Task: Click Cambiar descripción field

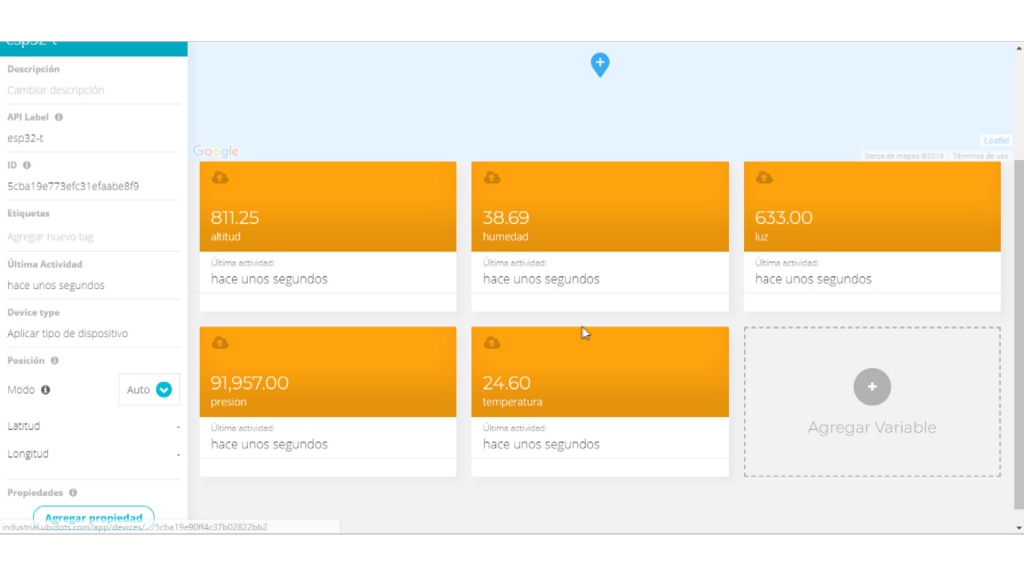Action: [56, 90]
